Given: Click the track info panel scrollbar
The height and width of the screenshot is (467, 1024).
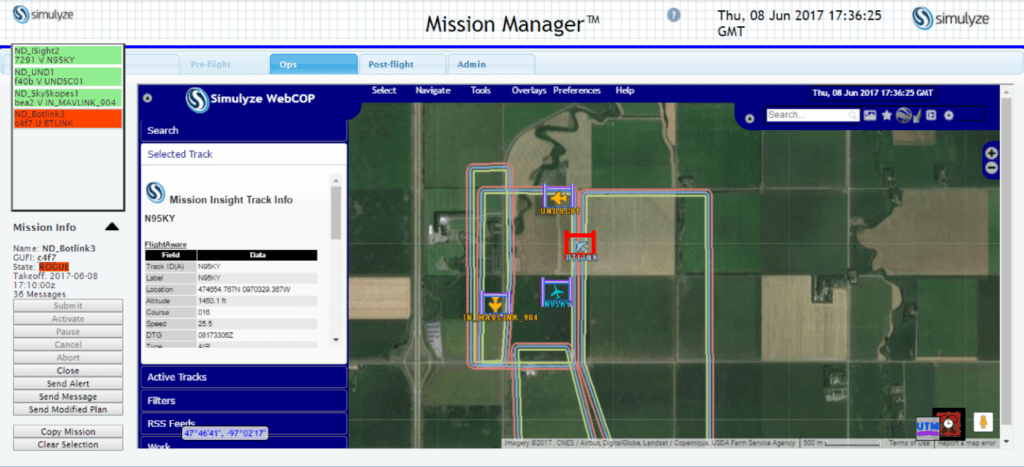Looking at the screenshot, I should point(336,213).
